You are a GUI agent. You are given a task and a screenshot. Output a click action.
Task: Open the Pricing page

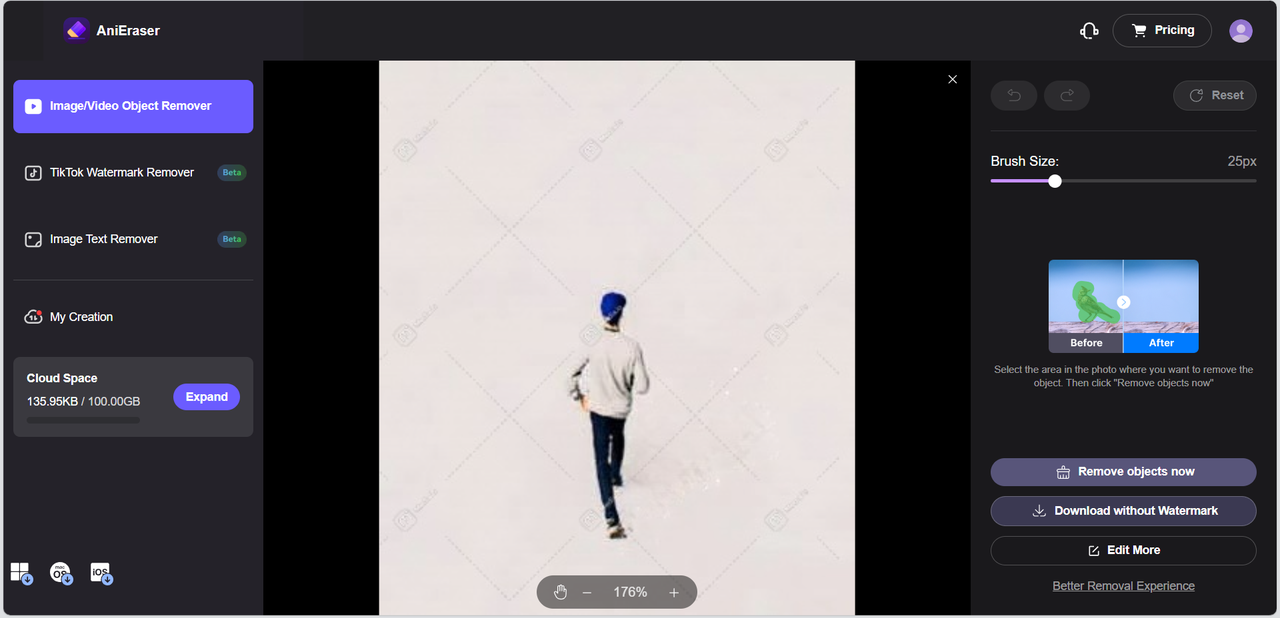tap(1162, 30)
